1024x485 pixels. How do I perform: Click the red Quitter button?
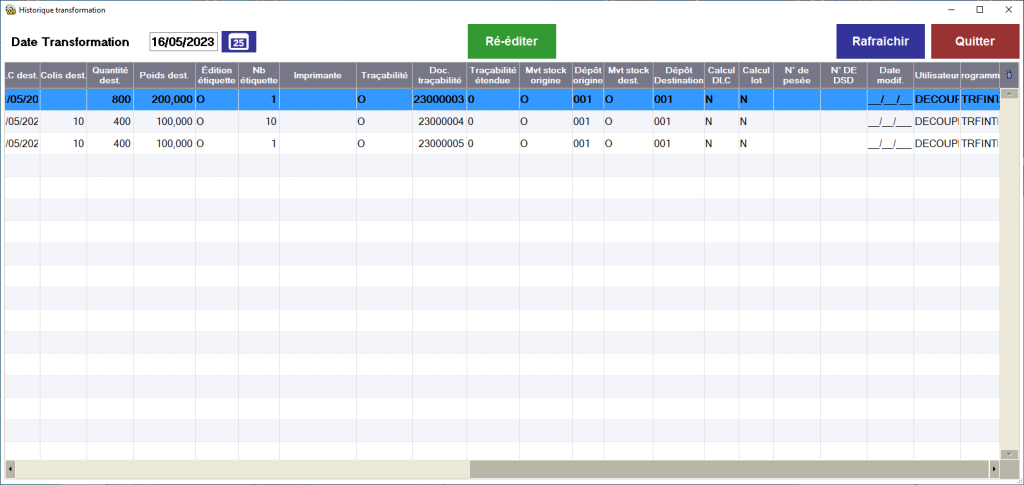974,41
